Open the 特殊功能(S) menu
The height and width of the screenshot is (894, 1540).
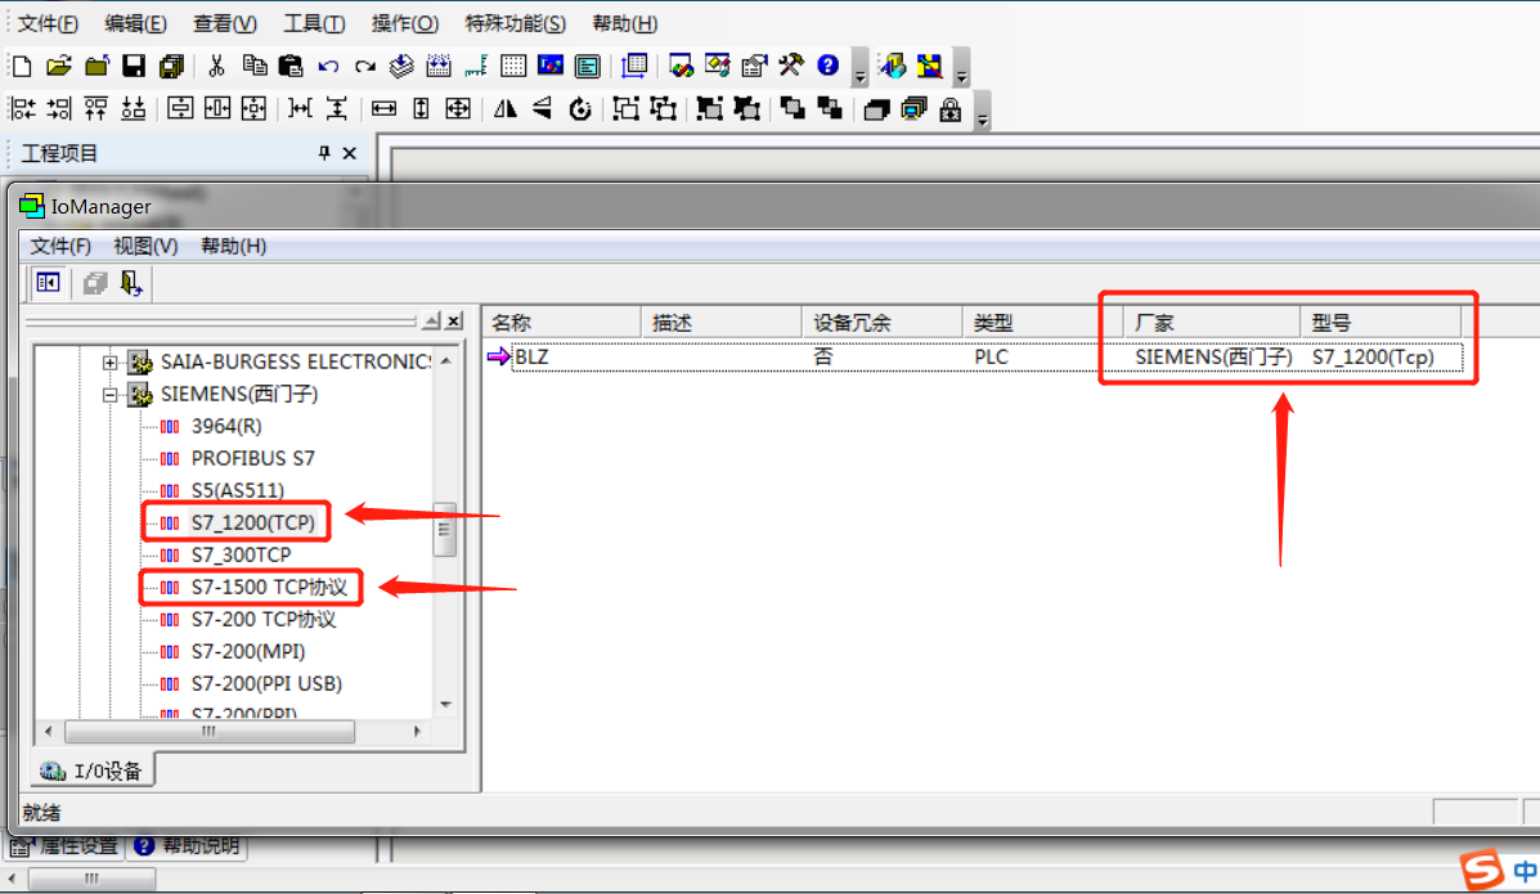click(515, 23)
